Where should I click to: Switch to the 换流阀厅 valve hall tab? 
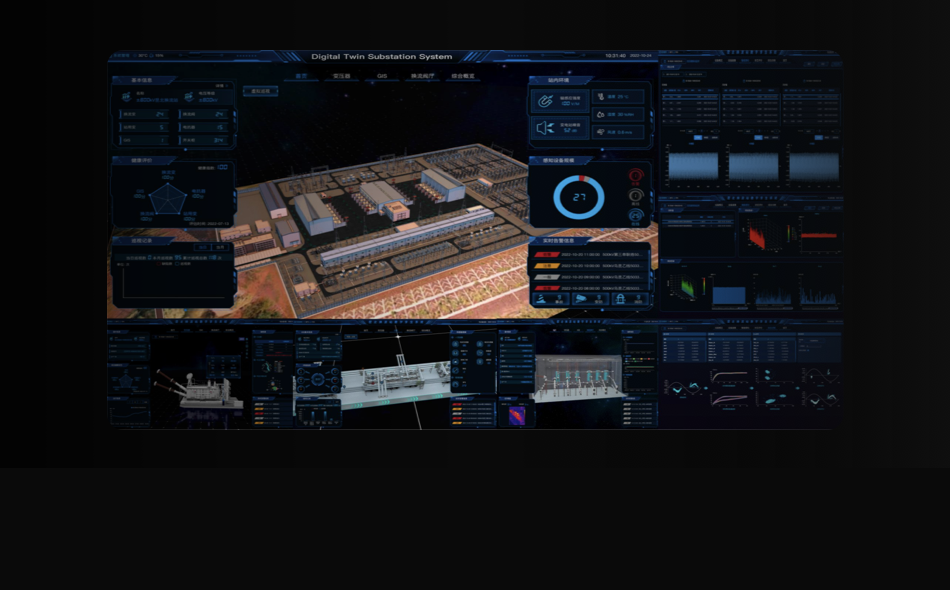coord(421,76)
